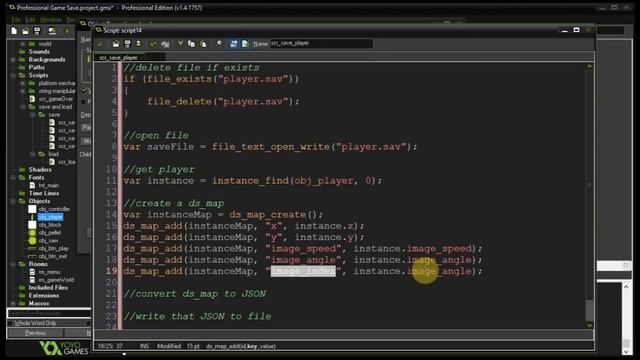
Task: Collapse the Fonts folder
Action: (13, 178)
